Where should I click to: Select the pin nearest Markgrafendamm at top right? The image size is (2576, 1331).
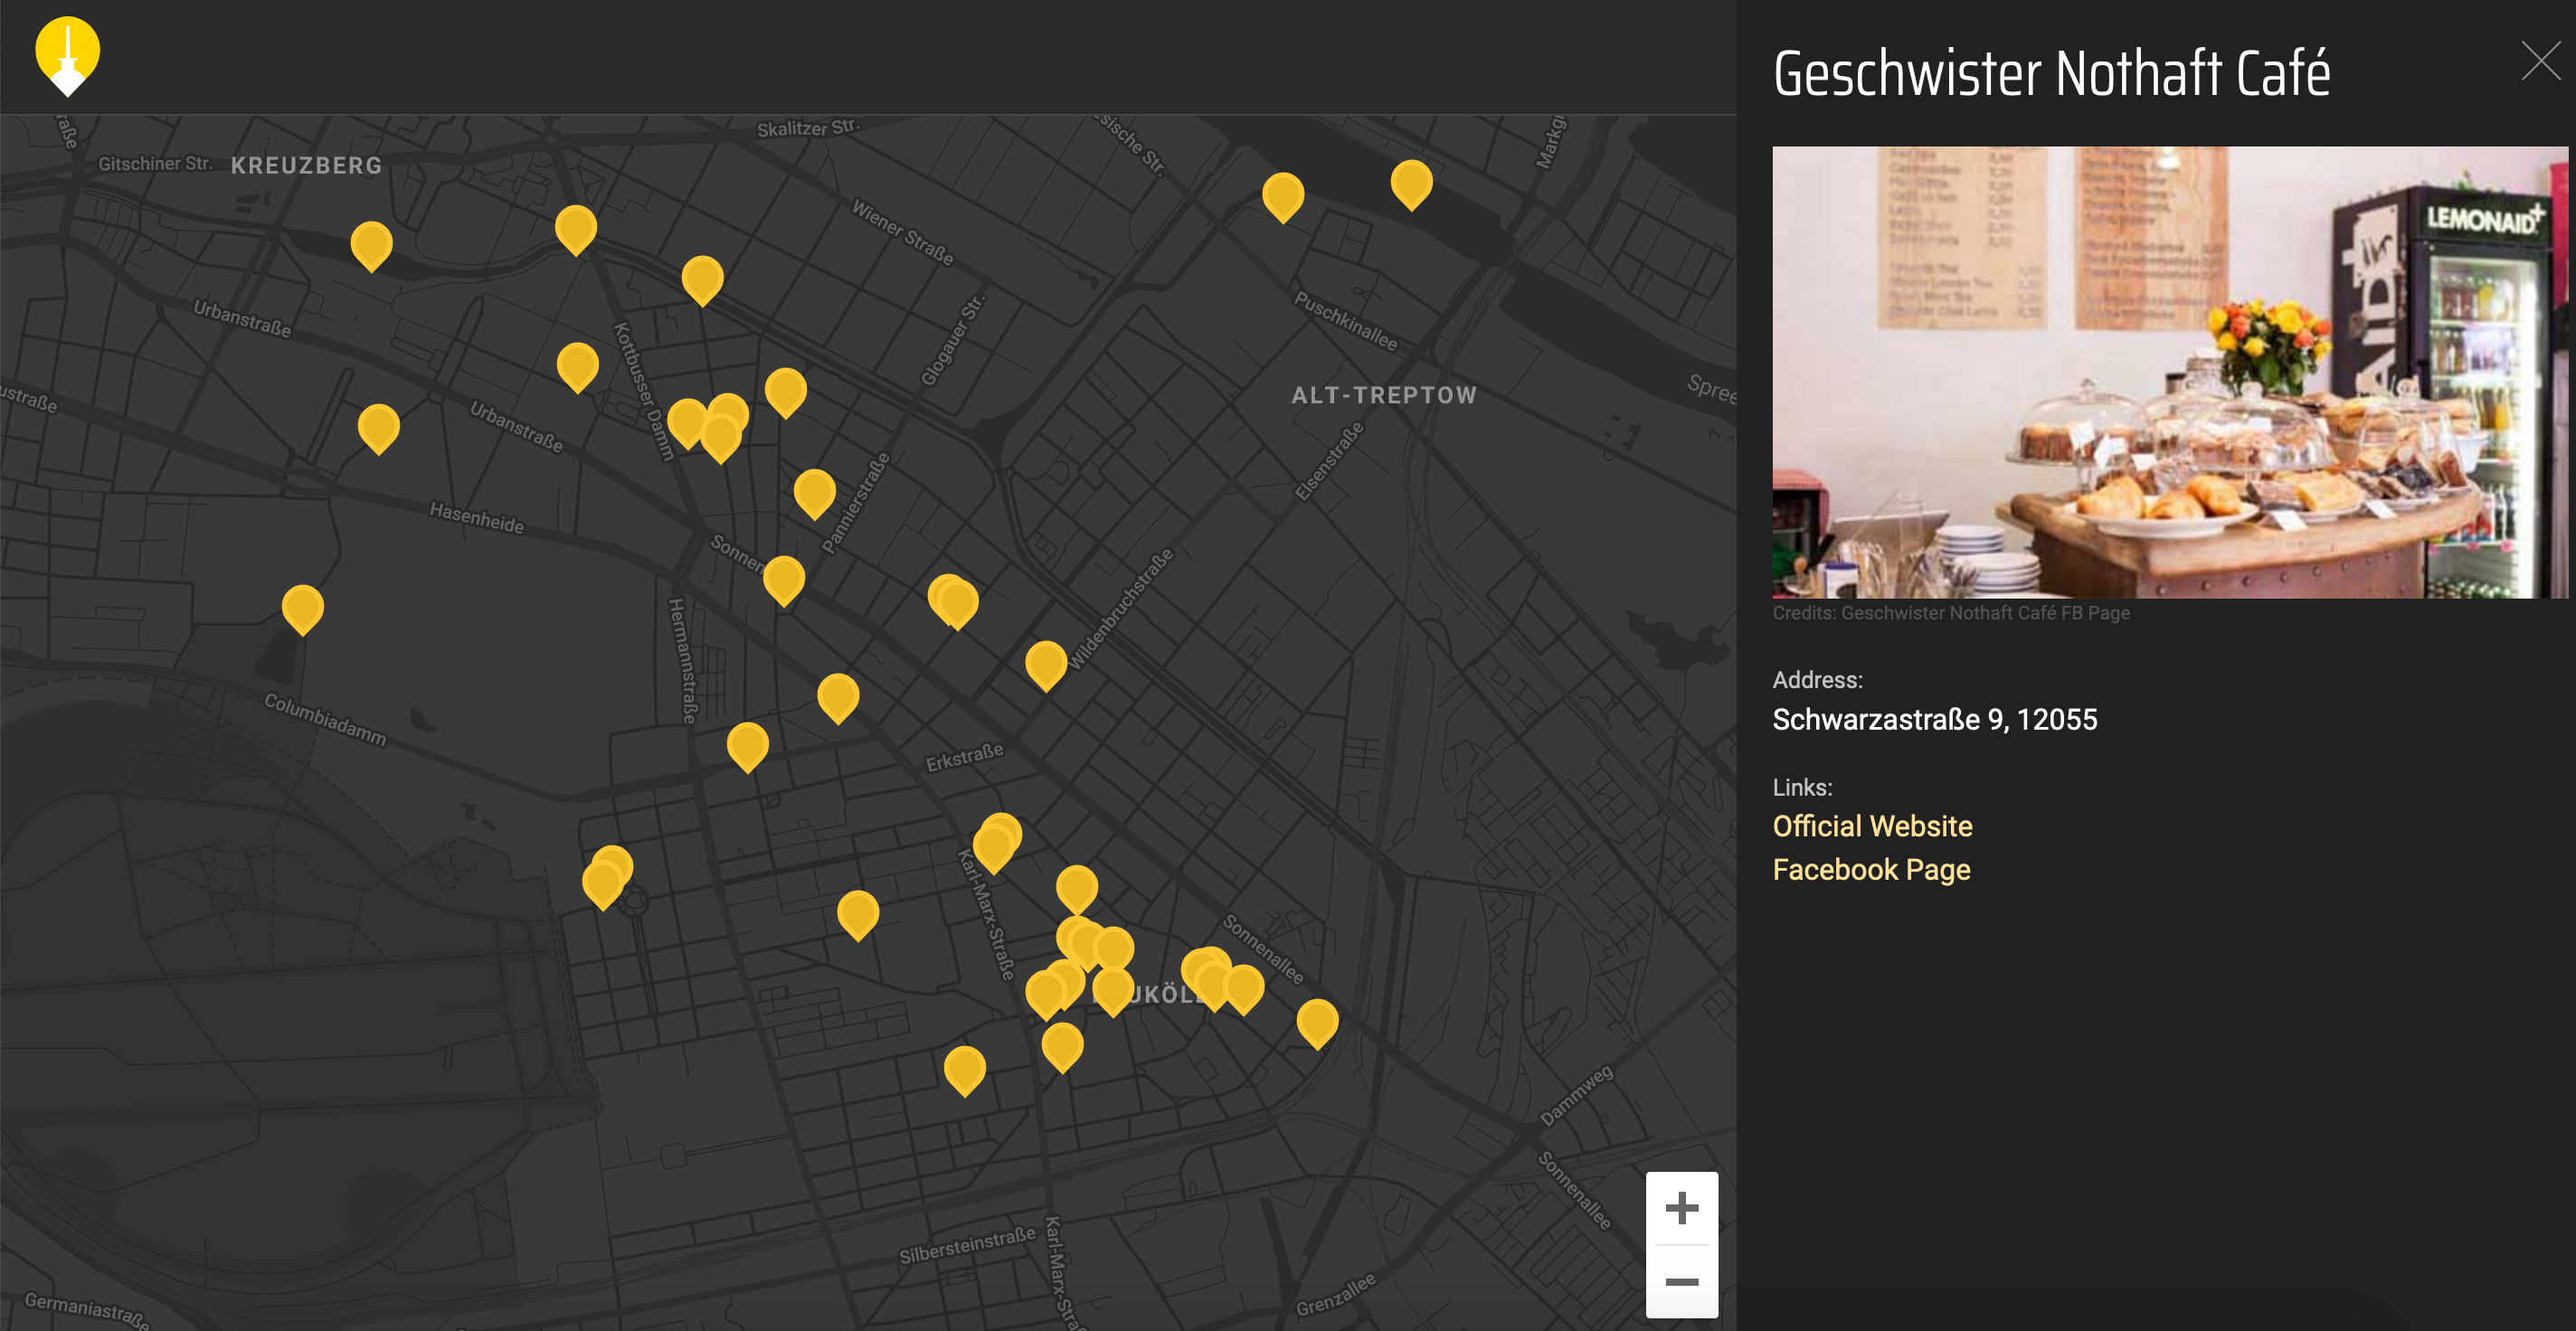tap(1411, 182)
